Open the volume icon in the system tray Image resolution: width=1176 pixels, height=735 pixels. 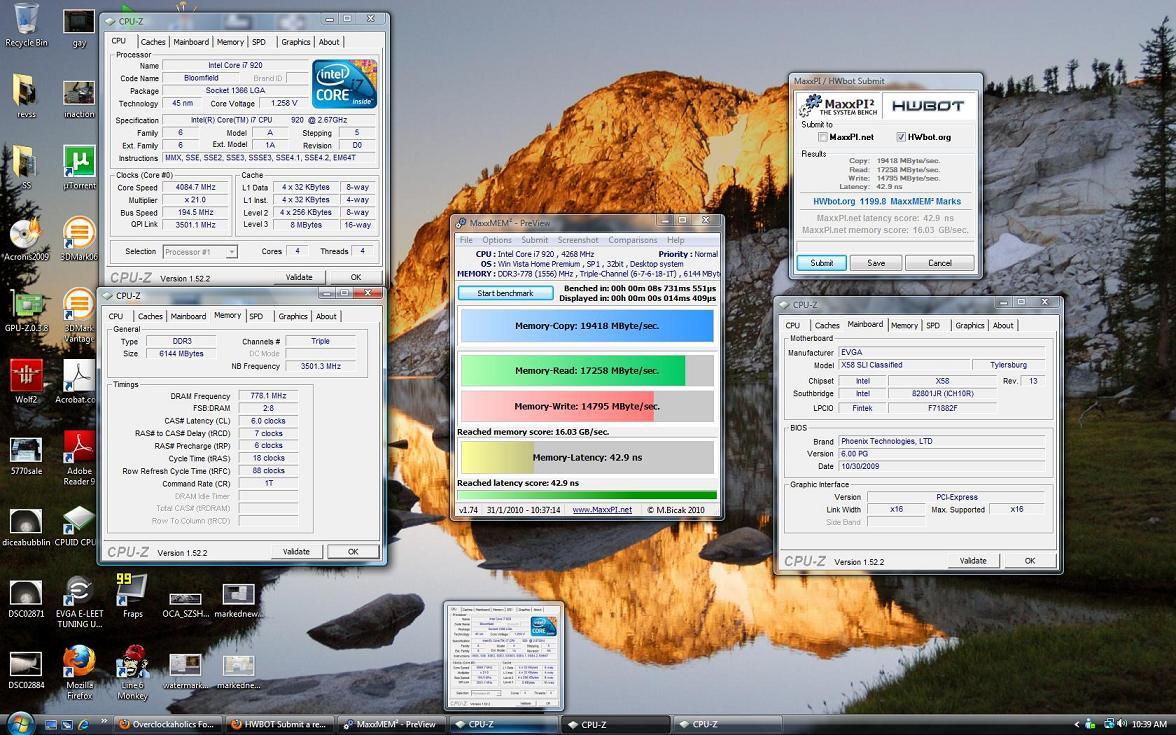(x=1122, y=724)
